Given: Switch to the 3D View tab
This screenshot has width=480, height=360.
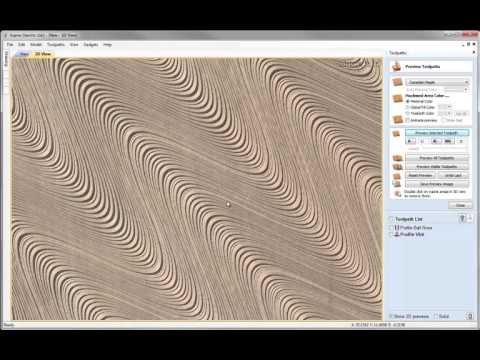Looking at the screenshot, I should pos(43,54).
